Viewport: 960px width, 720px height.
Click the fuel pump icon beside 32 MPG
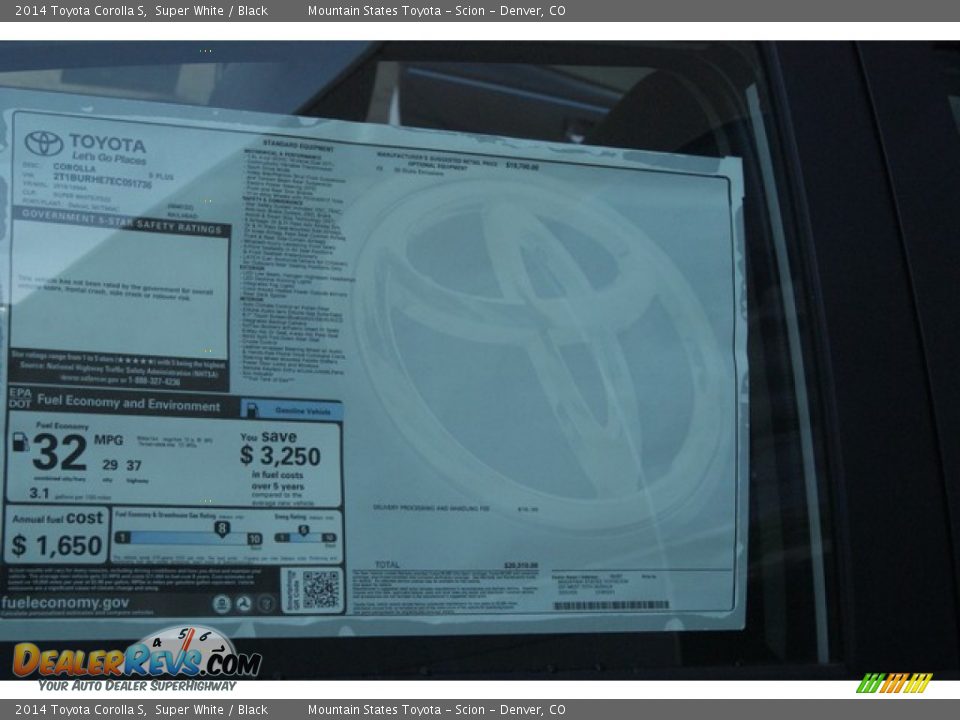[20, 442]
